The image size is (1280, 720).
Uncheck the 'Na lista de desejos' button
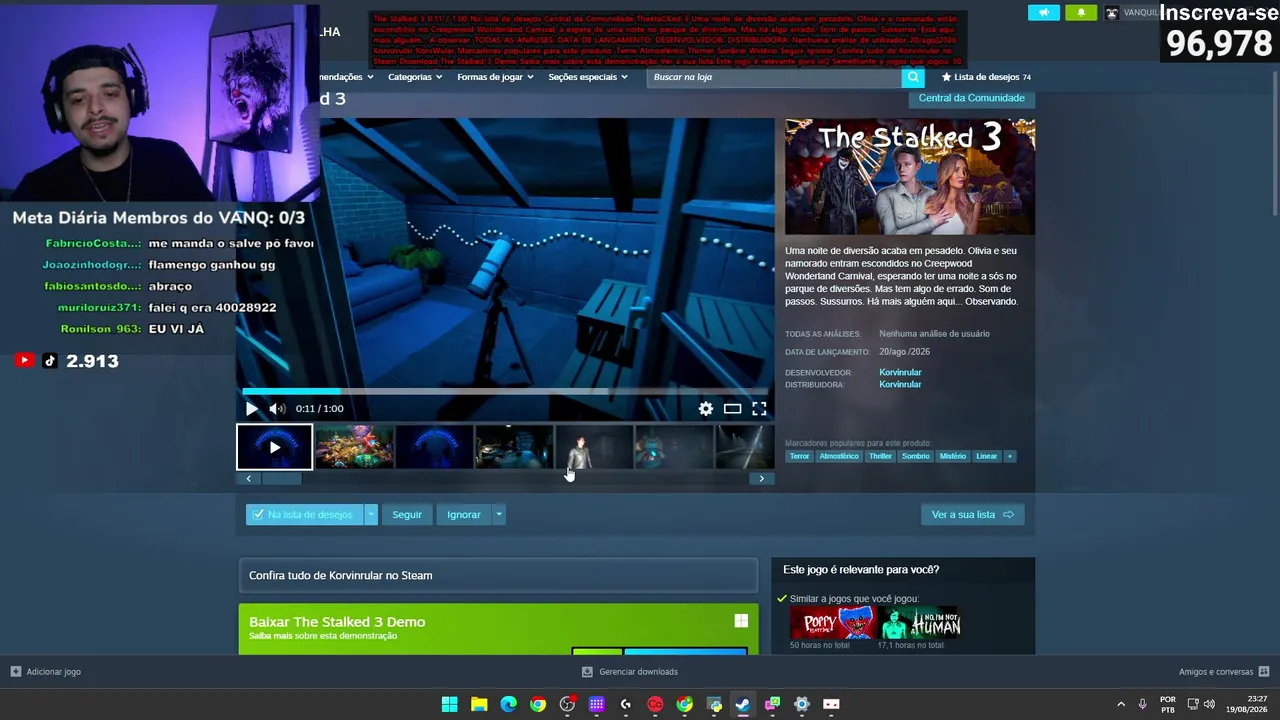(304, 515)
